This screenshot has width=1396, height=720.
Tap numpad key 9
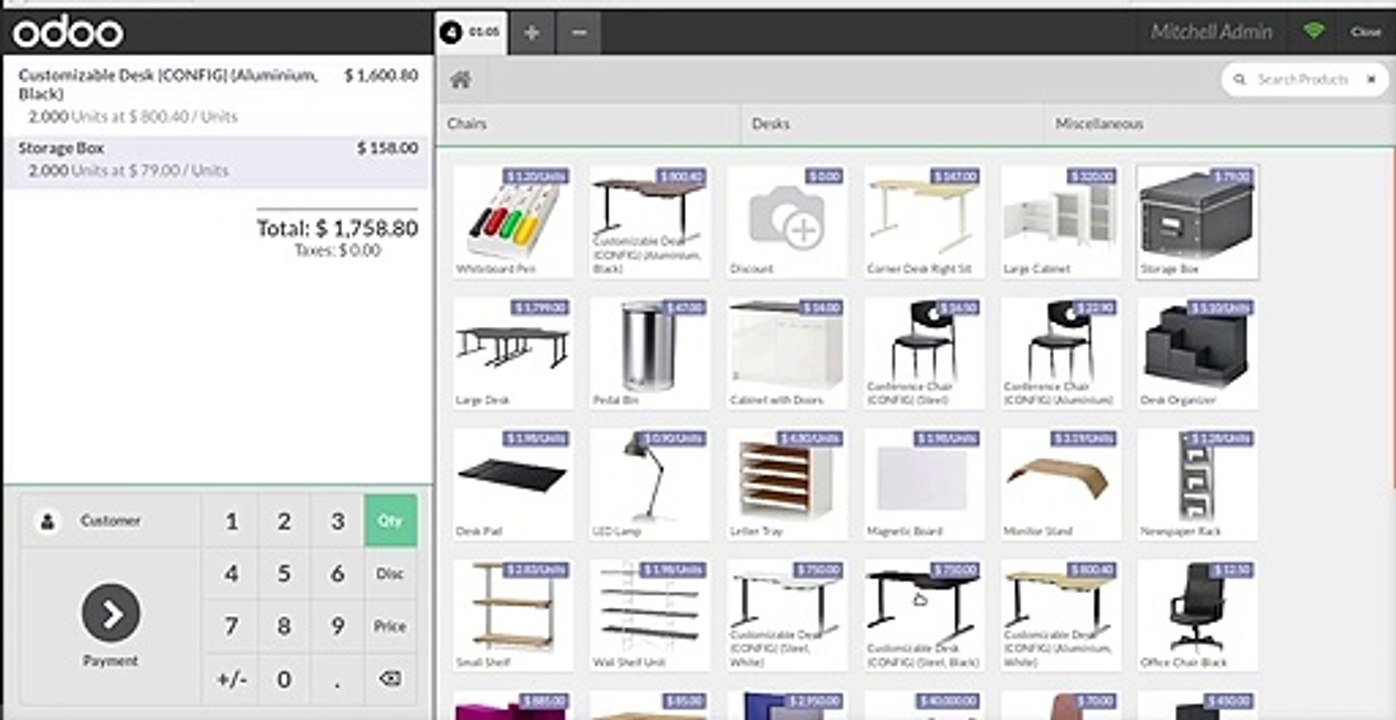click(337, 627)
